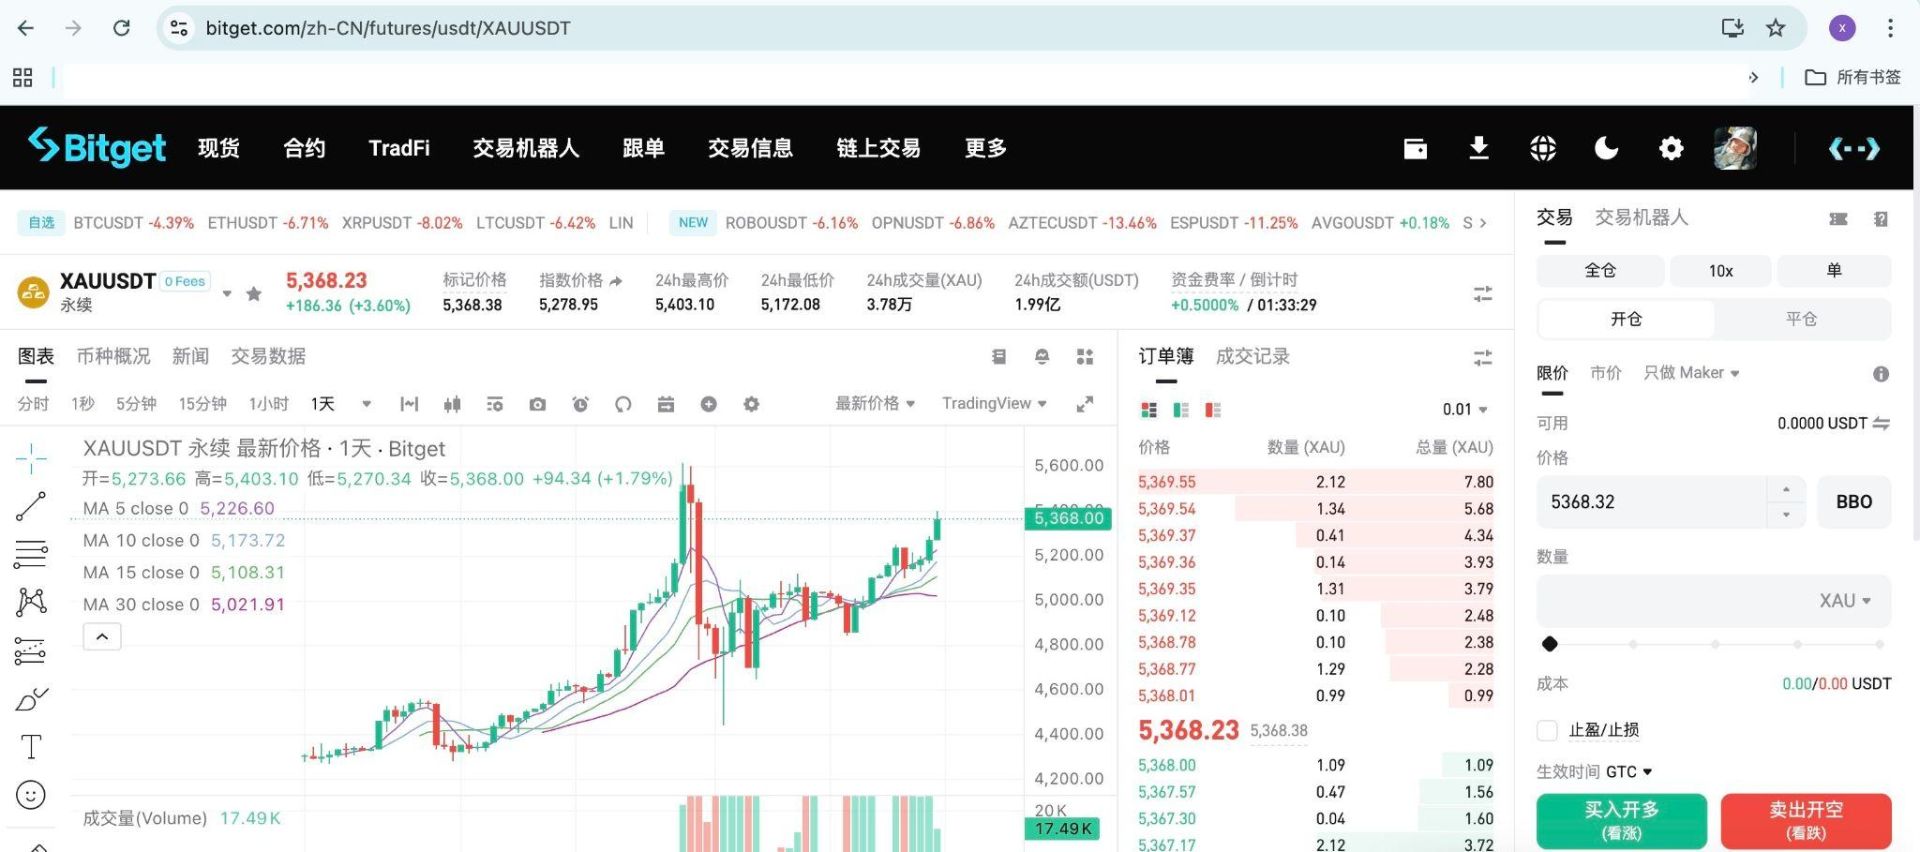Viewport: 1920px width, 852px height.
Task: Open header settings gear icon
Action: point(1671,149)
